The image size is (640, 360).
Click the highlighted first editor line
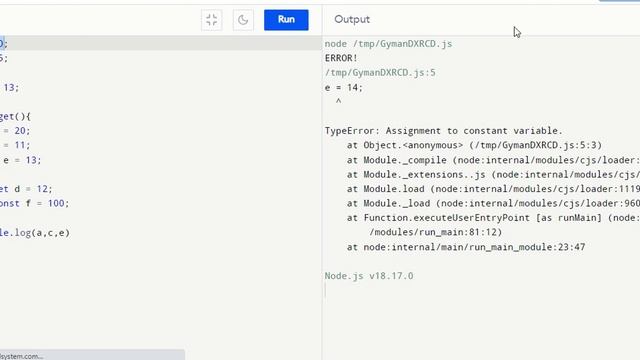tap(161, 43)
